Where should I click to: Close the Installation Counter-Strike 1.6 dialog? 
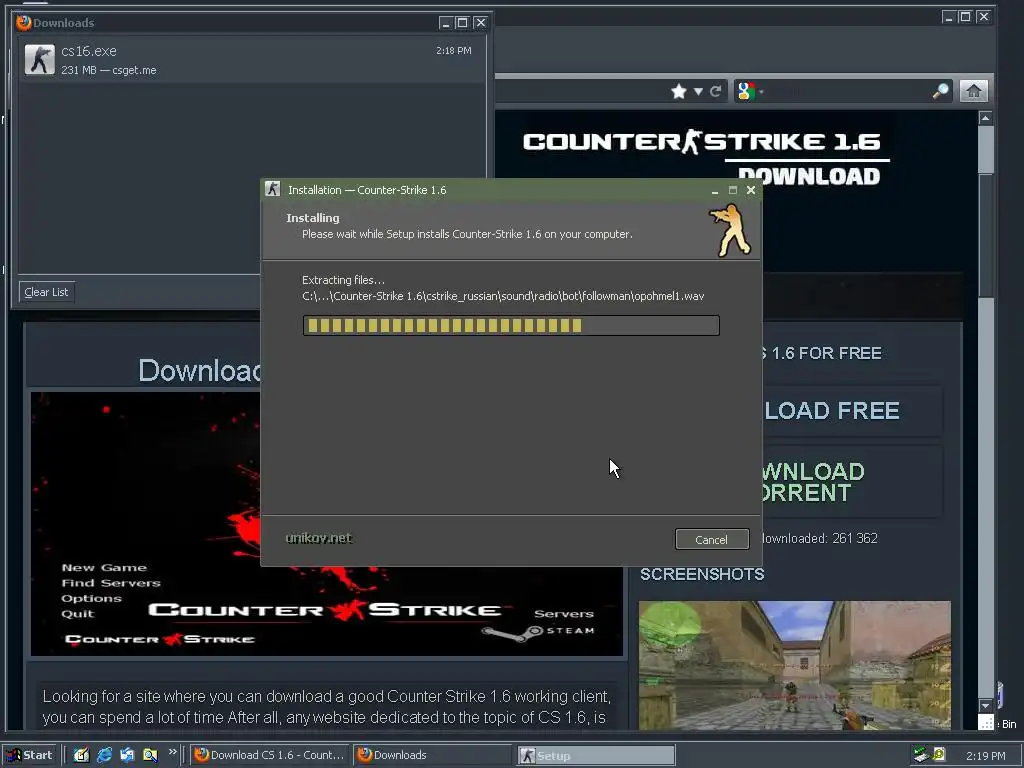pyautogui.click(x=751, y=190)
